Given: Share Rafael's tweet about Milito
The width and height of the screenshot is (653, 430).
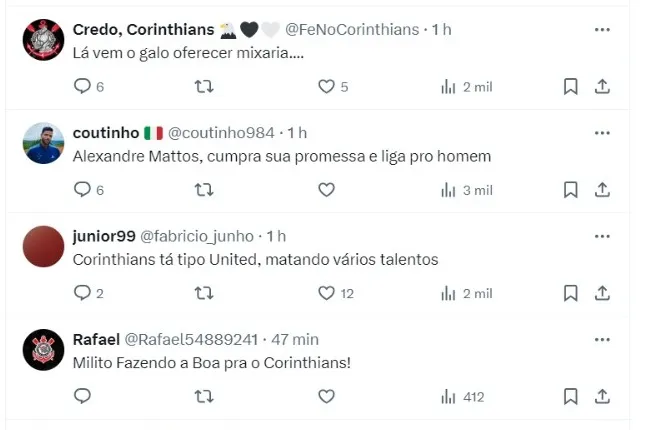Looking at the screenshot, I should [602, 397].
